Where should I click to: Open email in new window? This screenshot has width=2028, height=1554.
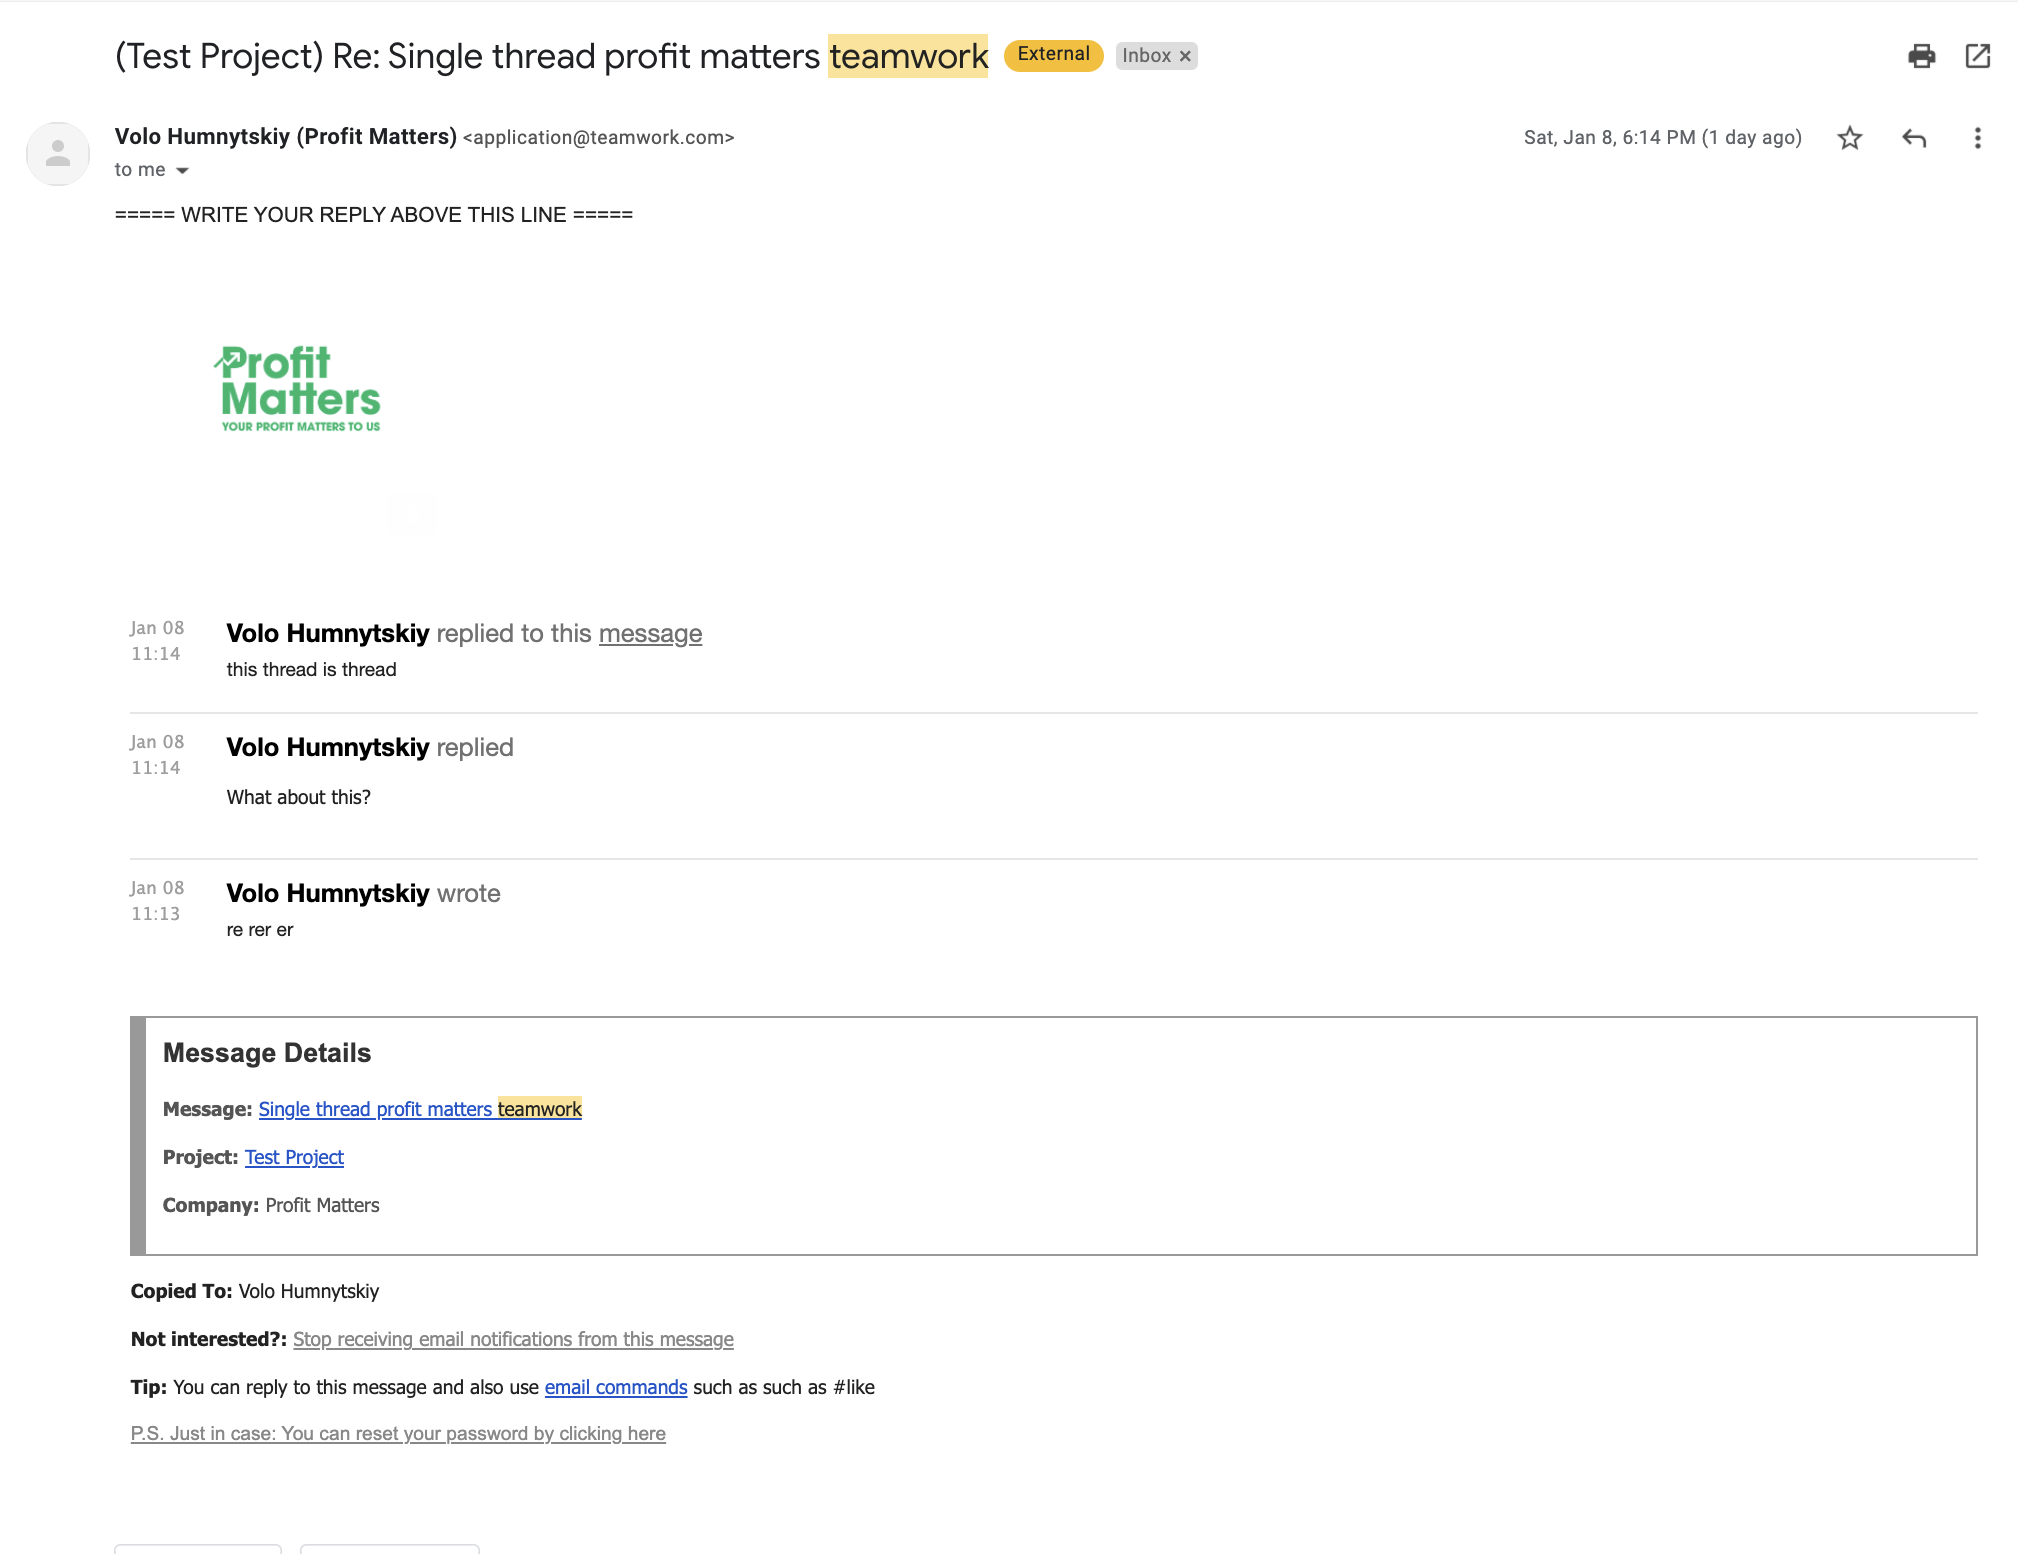(x=1977, y=56)
